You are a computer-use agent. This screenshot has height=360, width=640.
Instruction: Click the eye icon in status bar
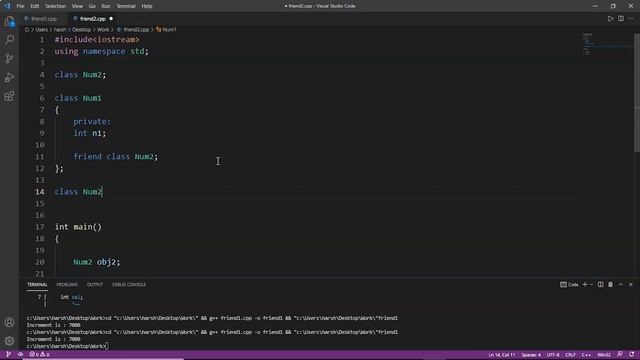20,354
